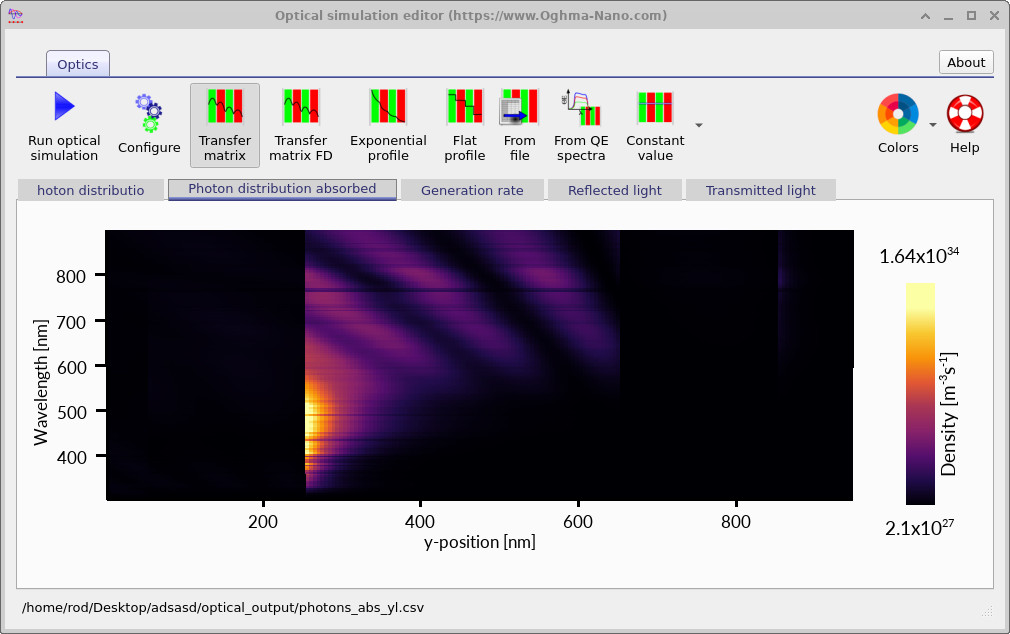Expand the optical model toolbar overflow arrow
The width and height of the screenshot is (1010, 634).
699,125
